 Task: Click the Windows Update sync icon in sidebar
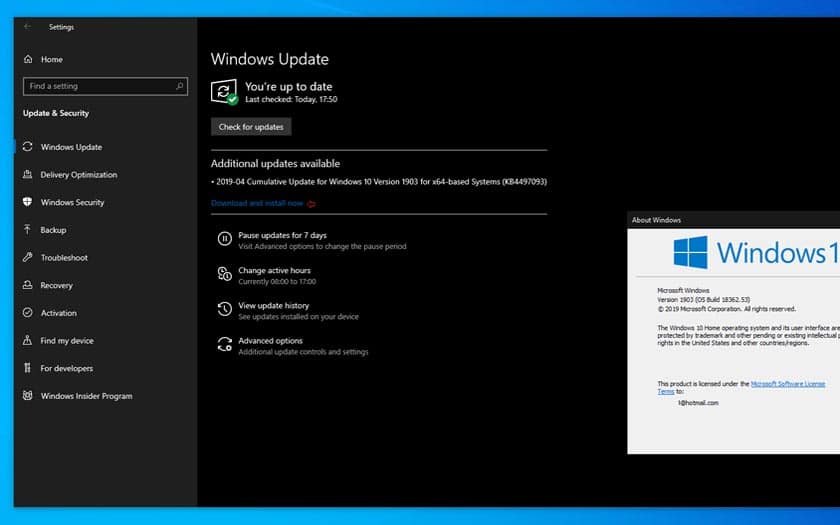28,147
